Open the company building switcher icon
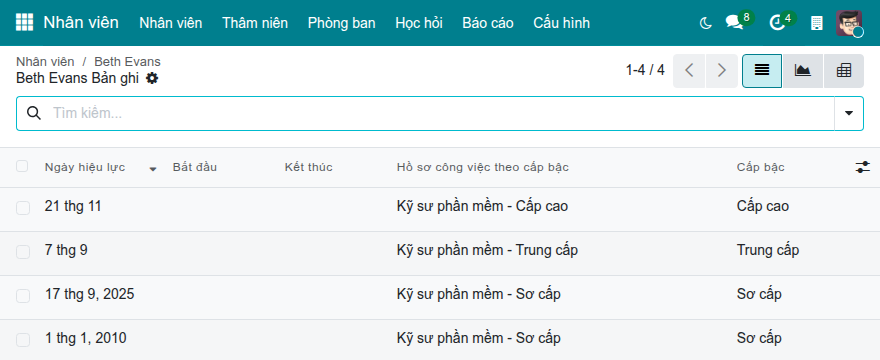Image resolution: width=880 pixels, height=360 pixels. 817,23
